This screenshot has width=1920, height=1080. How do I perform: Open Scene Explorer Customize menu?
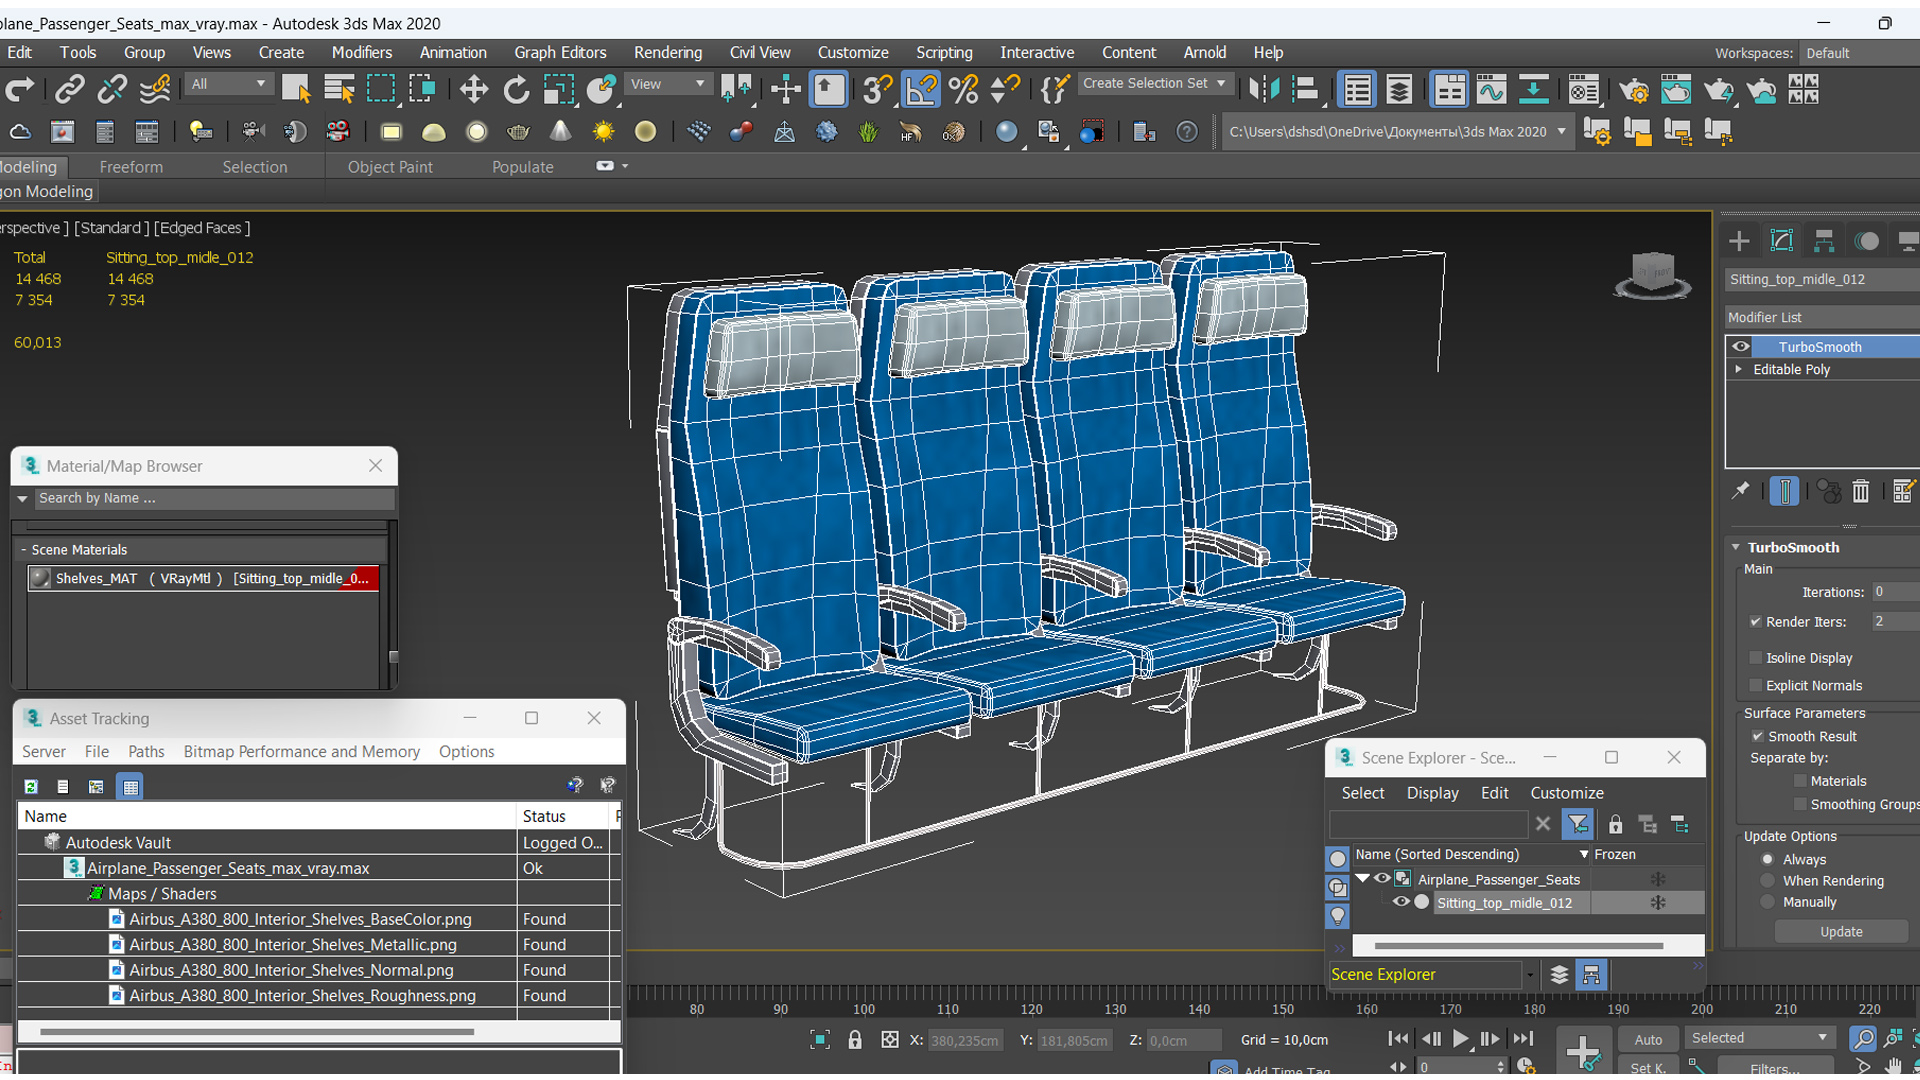(x=1566, y=793)
